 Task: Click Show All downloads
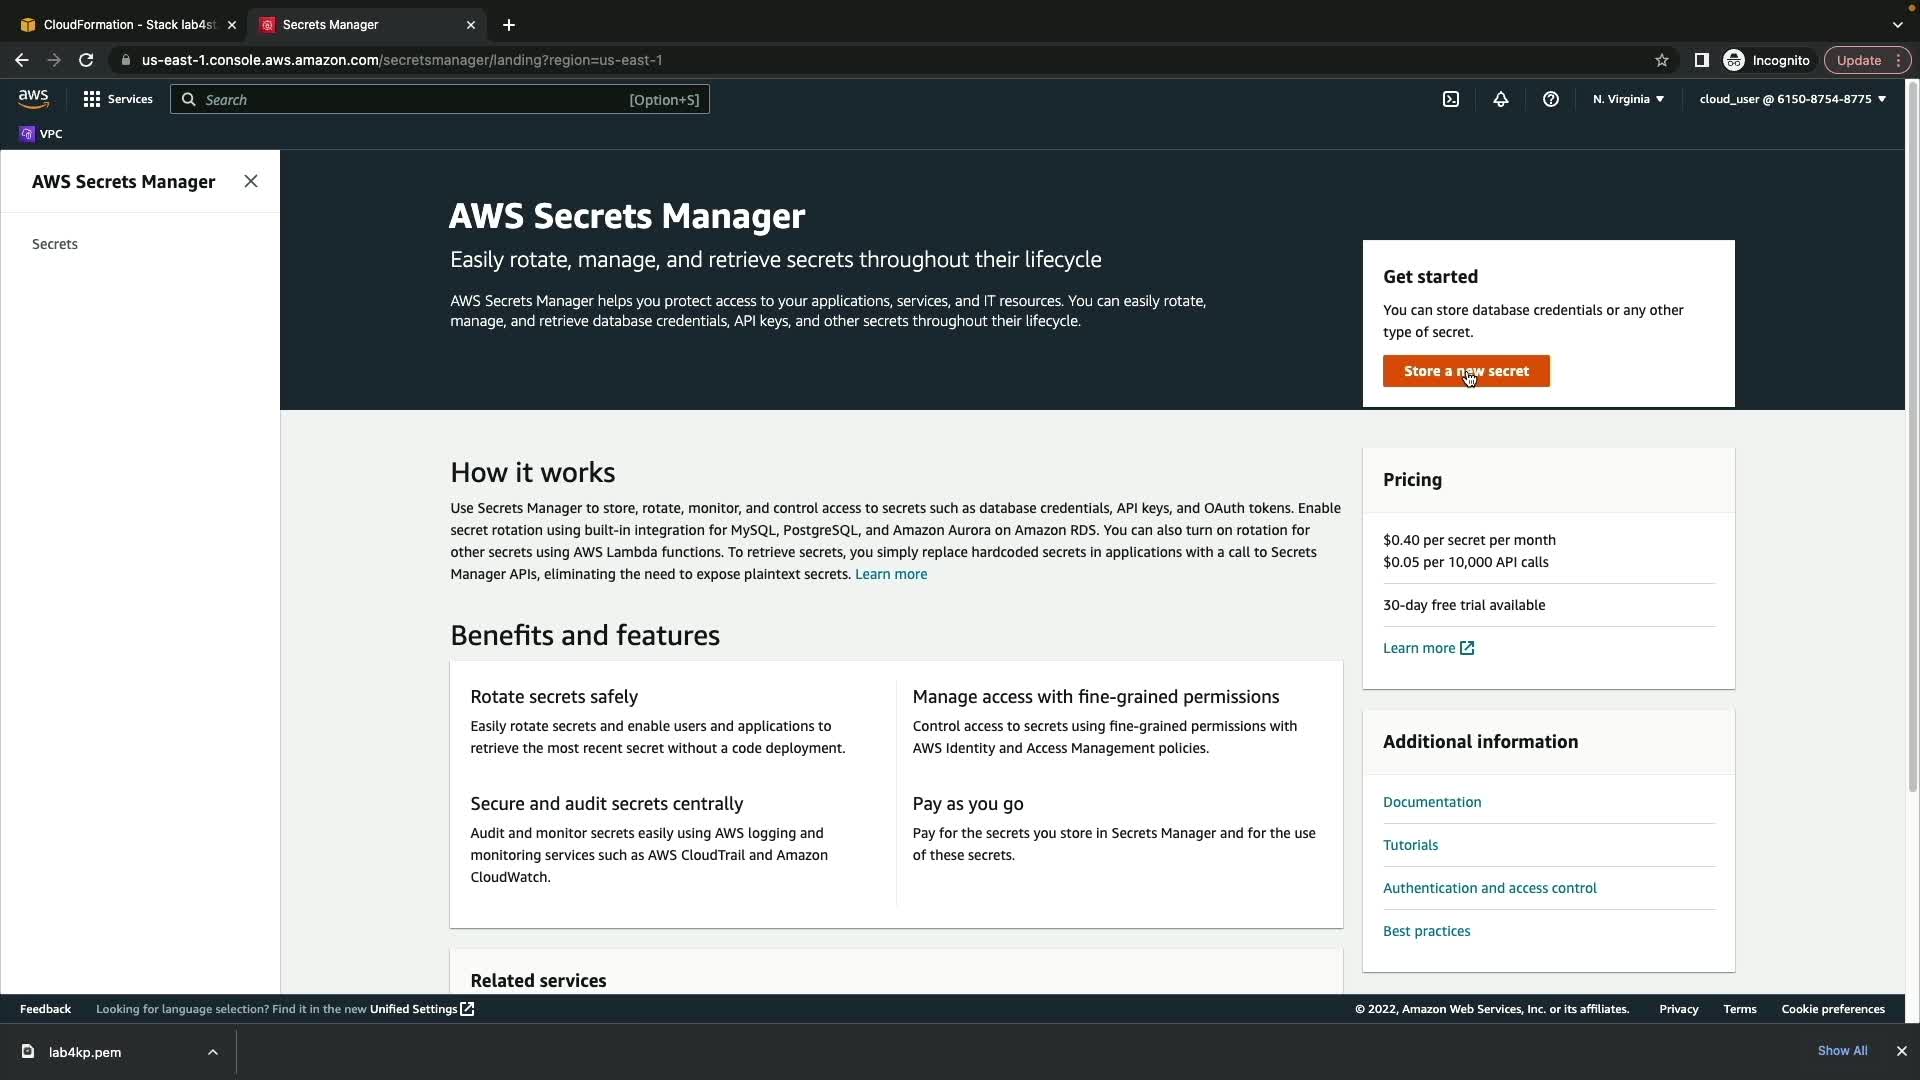click(1842, 1051)
